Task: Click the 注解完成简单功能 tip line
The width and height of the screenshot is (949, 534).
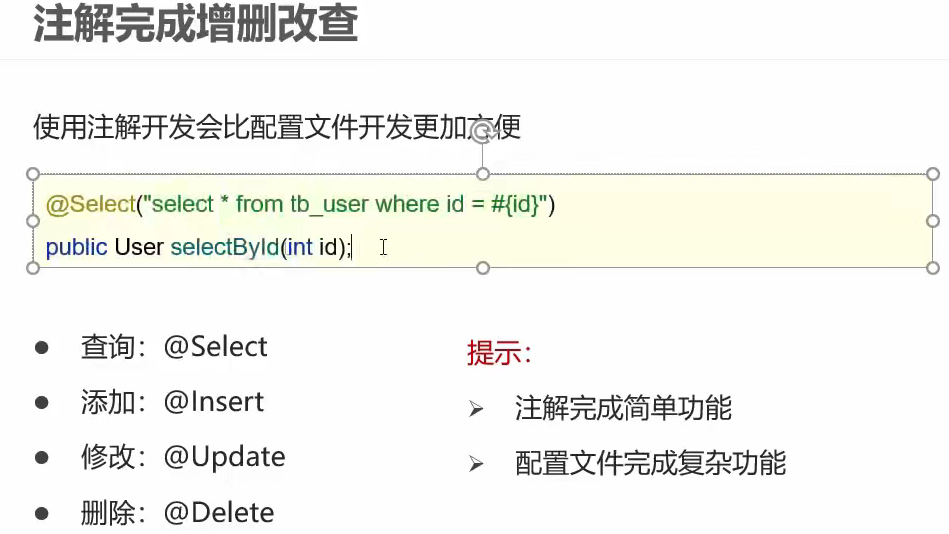Action: pyautogui.click(x=623, y=408)
